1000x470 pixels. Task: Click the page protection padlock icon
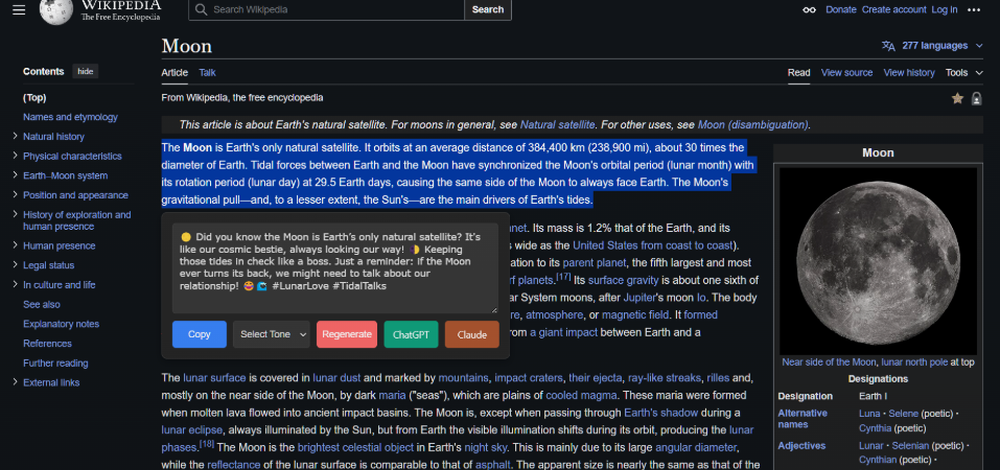coord(976,98)
